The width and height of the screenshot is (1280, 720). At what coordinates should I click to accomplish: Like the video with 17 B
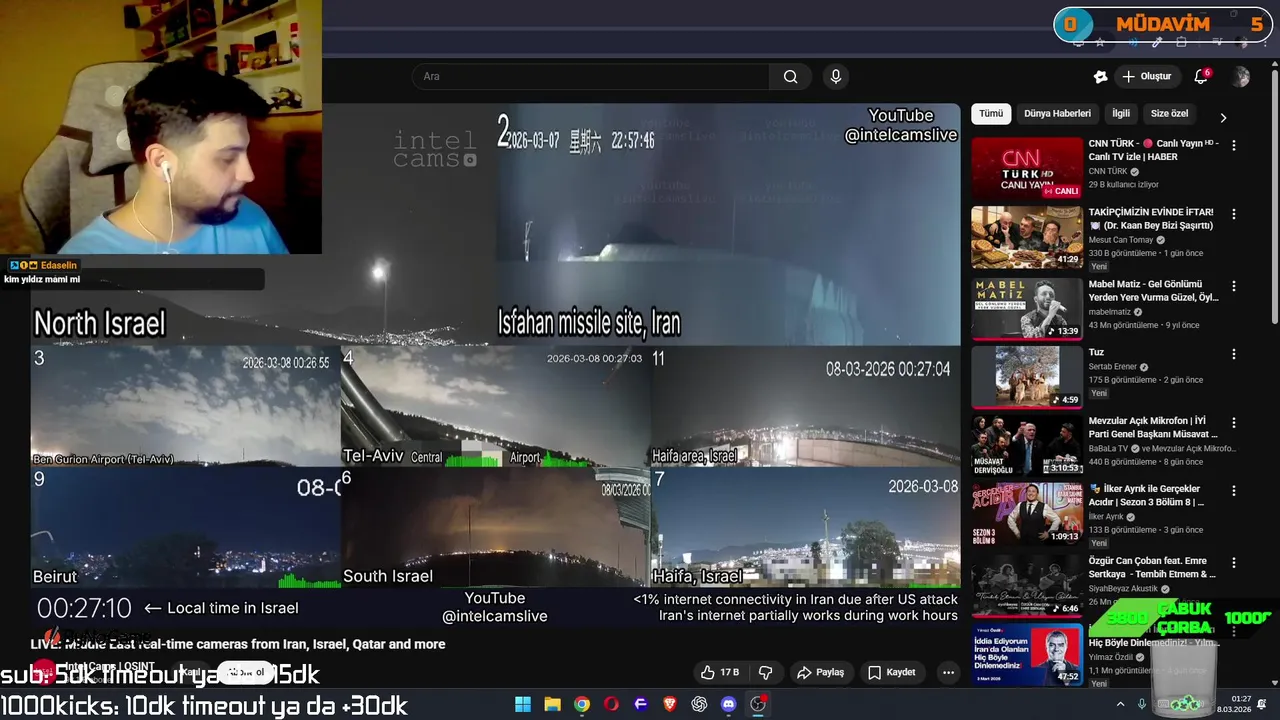[720, 672]
